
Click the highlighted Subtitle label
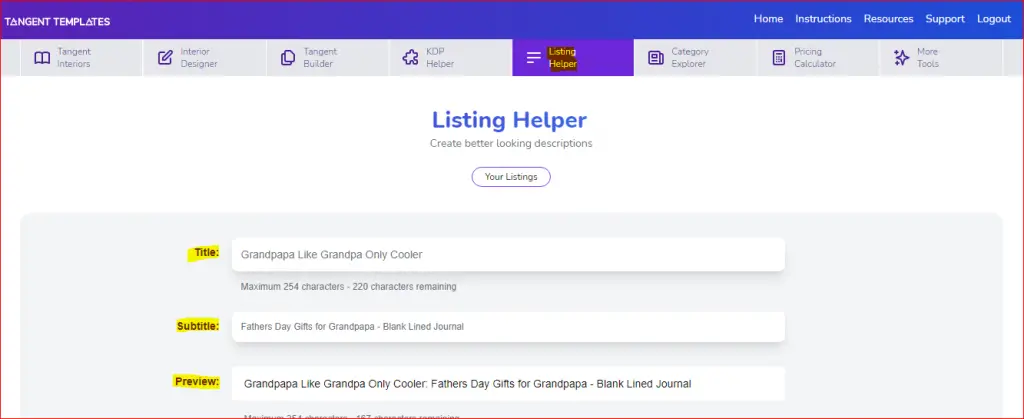[x=197, y=326]
